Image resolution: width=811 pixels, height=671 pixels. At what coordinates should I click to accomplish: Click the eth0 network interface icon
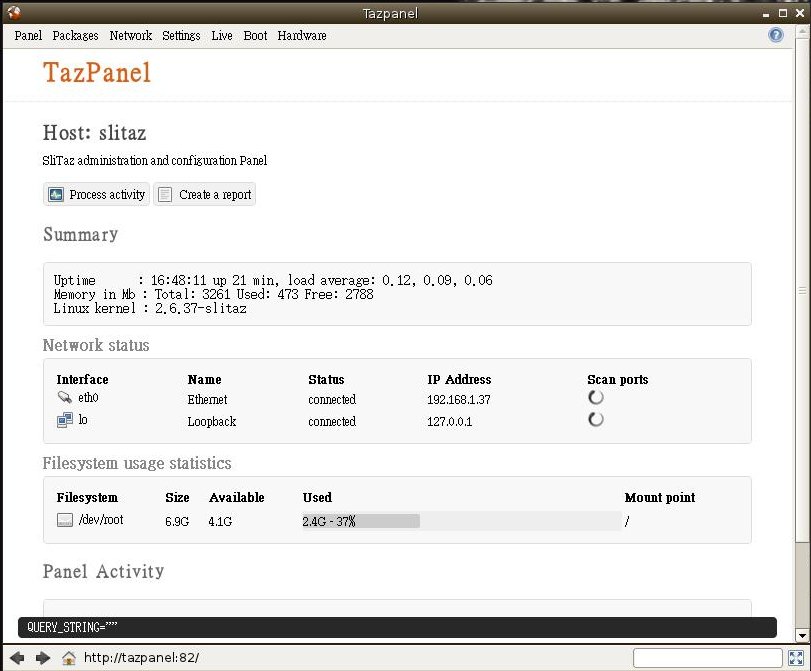[65, 398]
